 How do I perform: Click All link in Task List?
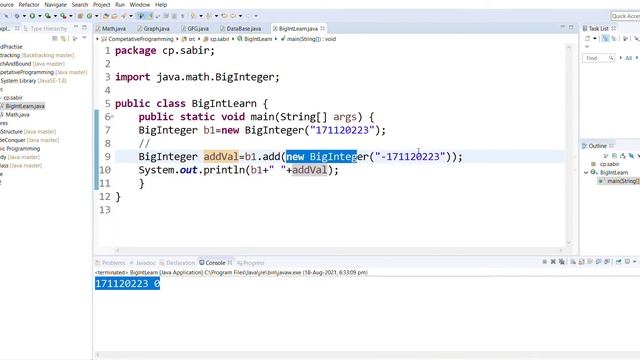(x=629, y=58)
